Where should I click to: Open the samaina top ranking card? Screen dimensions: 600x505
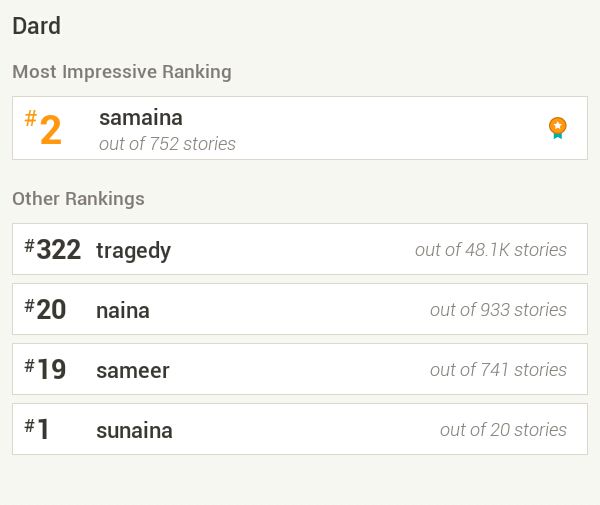point(300,128)
